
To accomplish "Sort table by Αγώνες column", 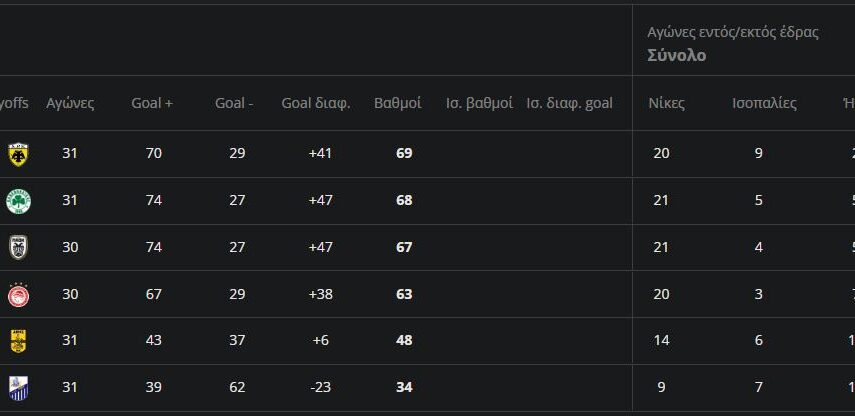I will [70, 103].
